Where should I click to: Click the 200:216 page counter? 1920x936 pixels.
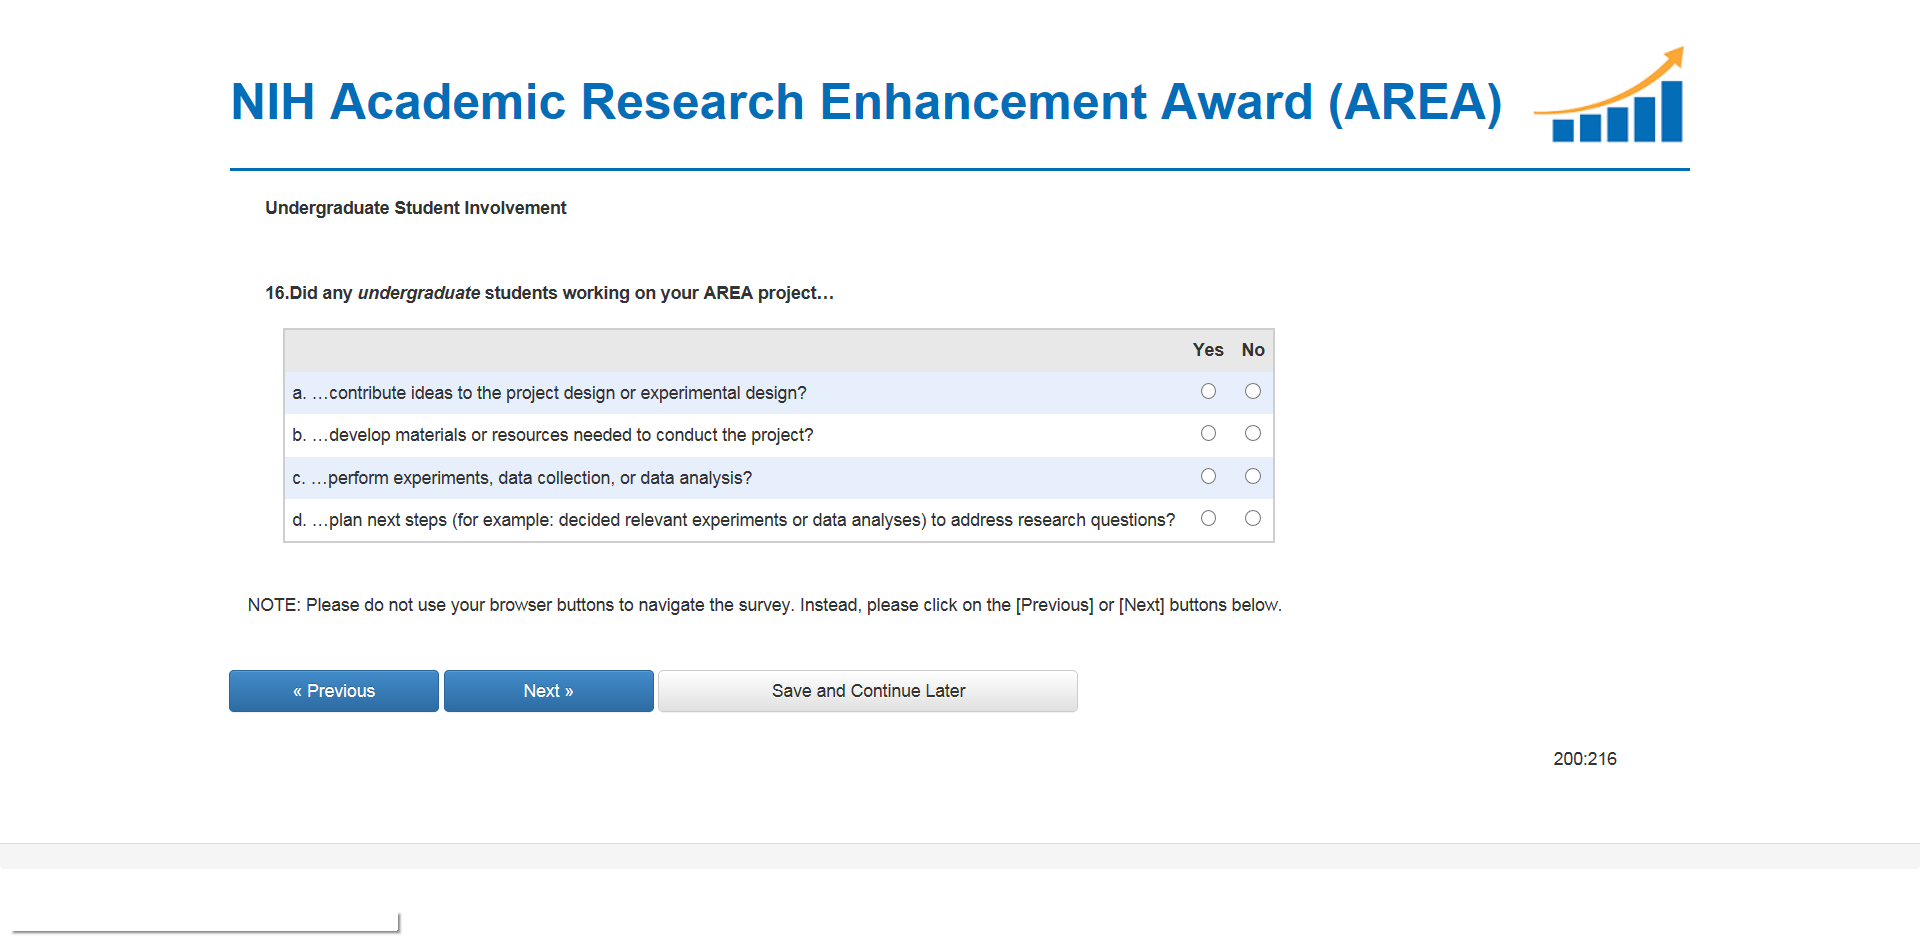[1584, 759]
